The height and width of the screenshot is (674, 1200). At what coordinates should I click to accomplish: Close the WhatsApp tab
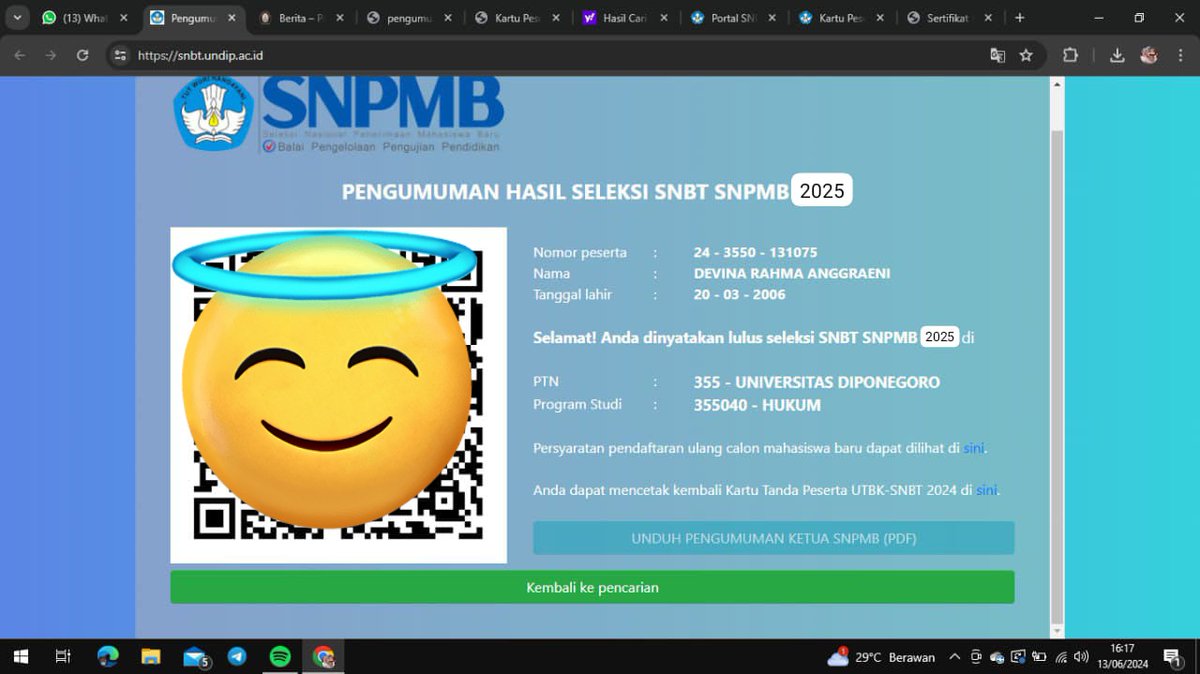point(123,18)
